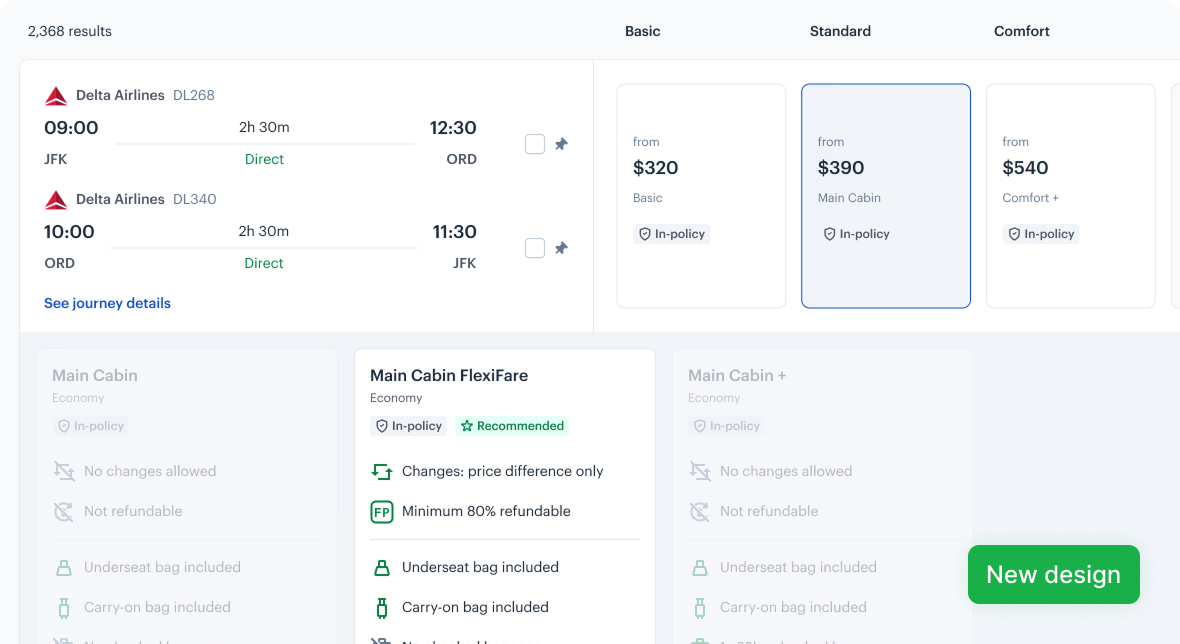
Task: Pin the DL268 outbound flight
Action: click(x=561, y=144)
